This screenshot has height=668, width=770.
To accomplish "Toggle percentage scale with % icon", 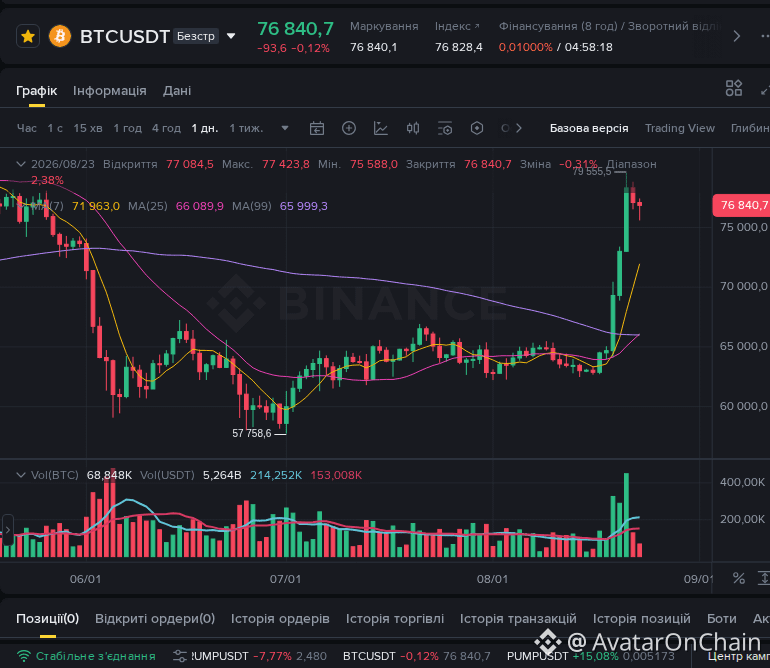I will (x=739, y=578).
